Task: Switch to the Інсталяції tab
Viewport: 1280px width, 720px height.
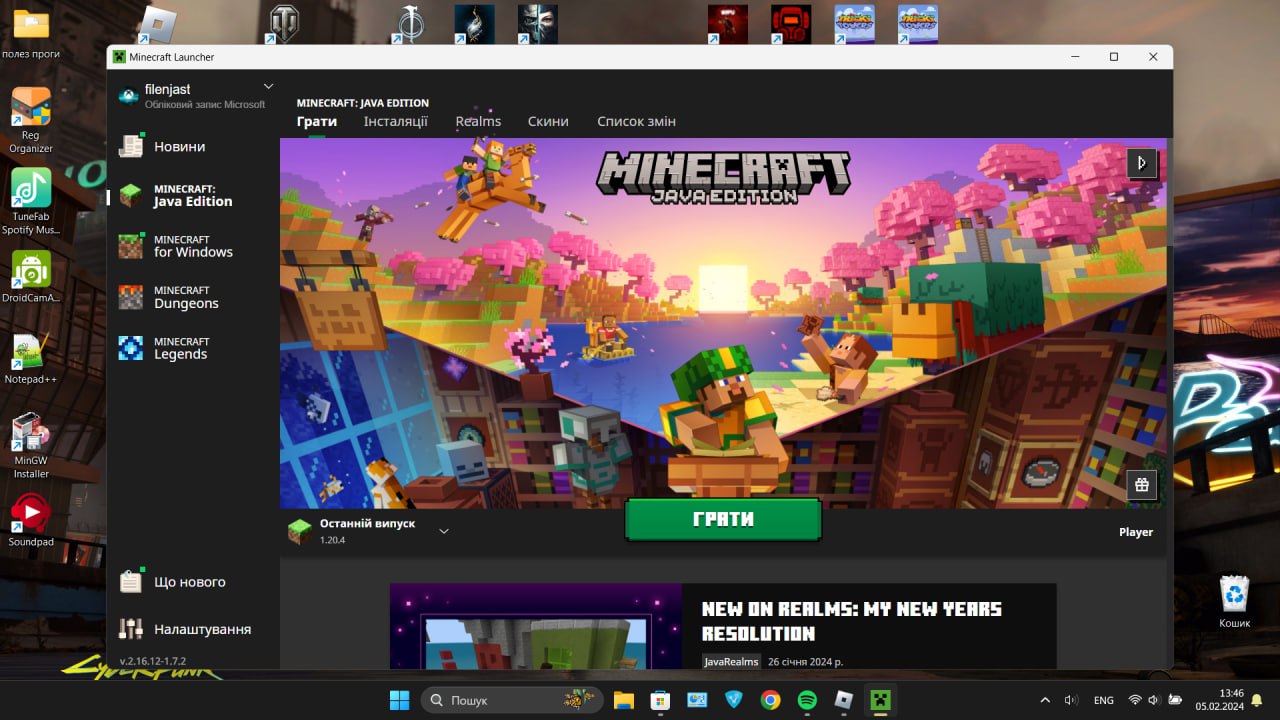Action: [x=396, y=121]
